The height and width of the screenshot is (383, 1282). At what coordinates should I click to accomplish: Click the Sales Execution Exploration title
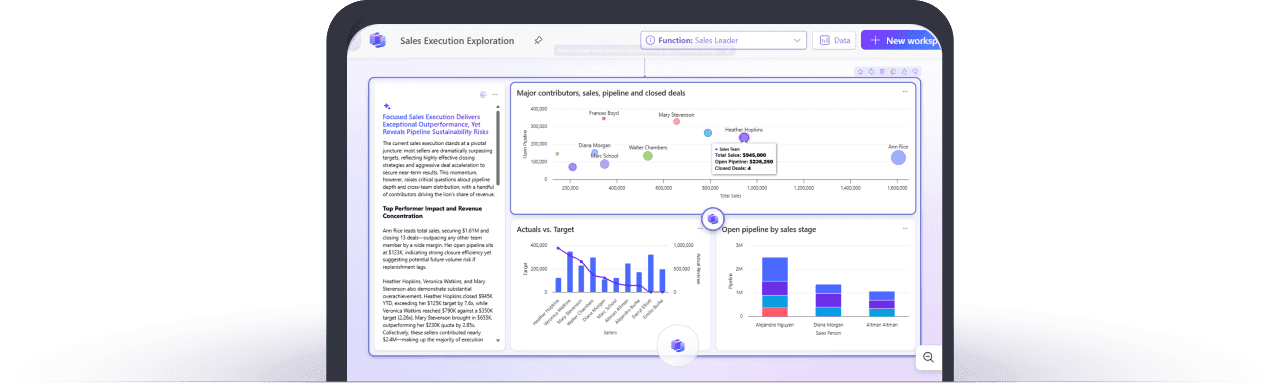click(x=457, y=41)
